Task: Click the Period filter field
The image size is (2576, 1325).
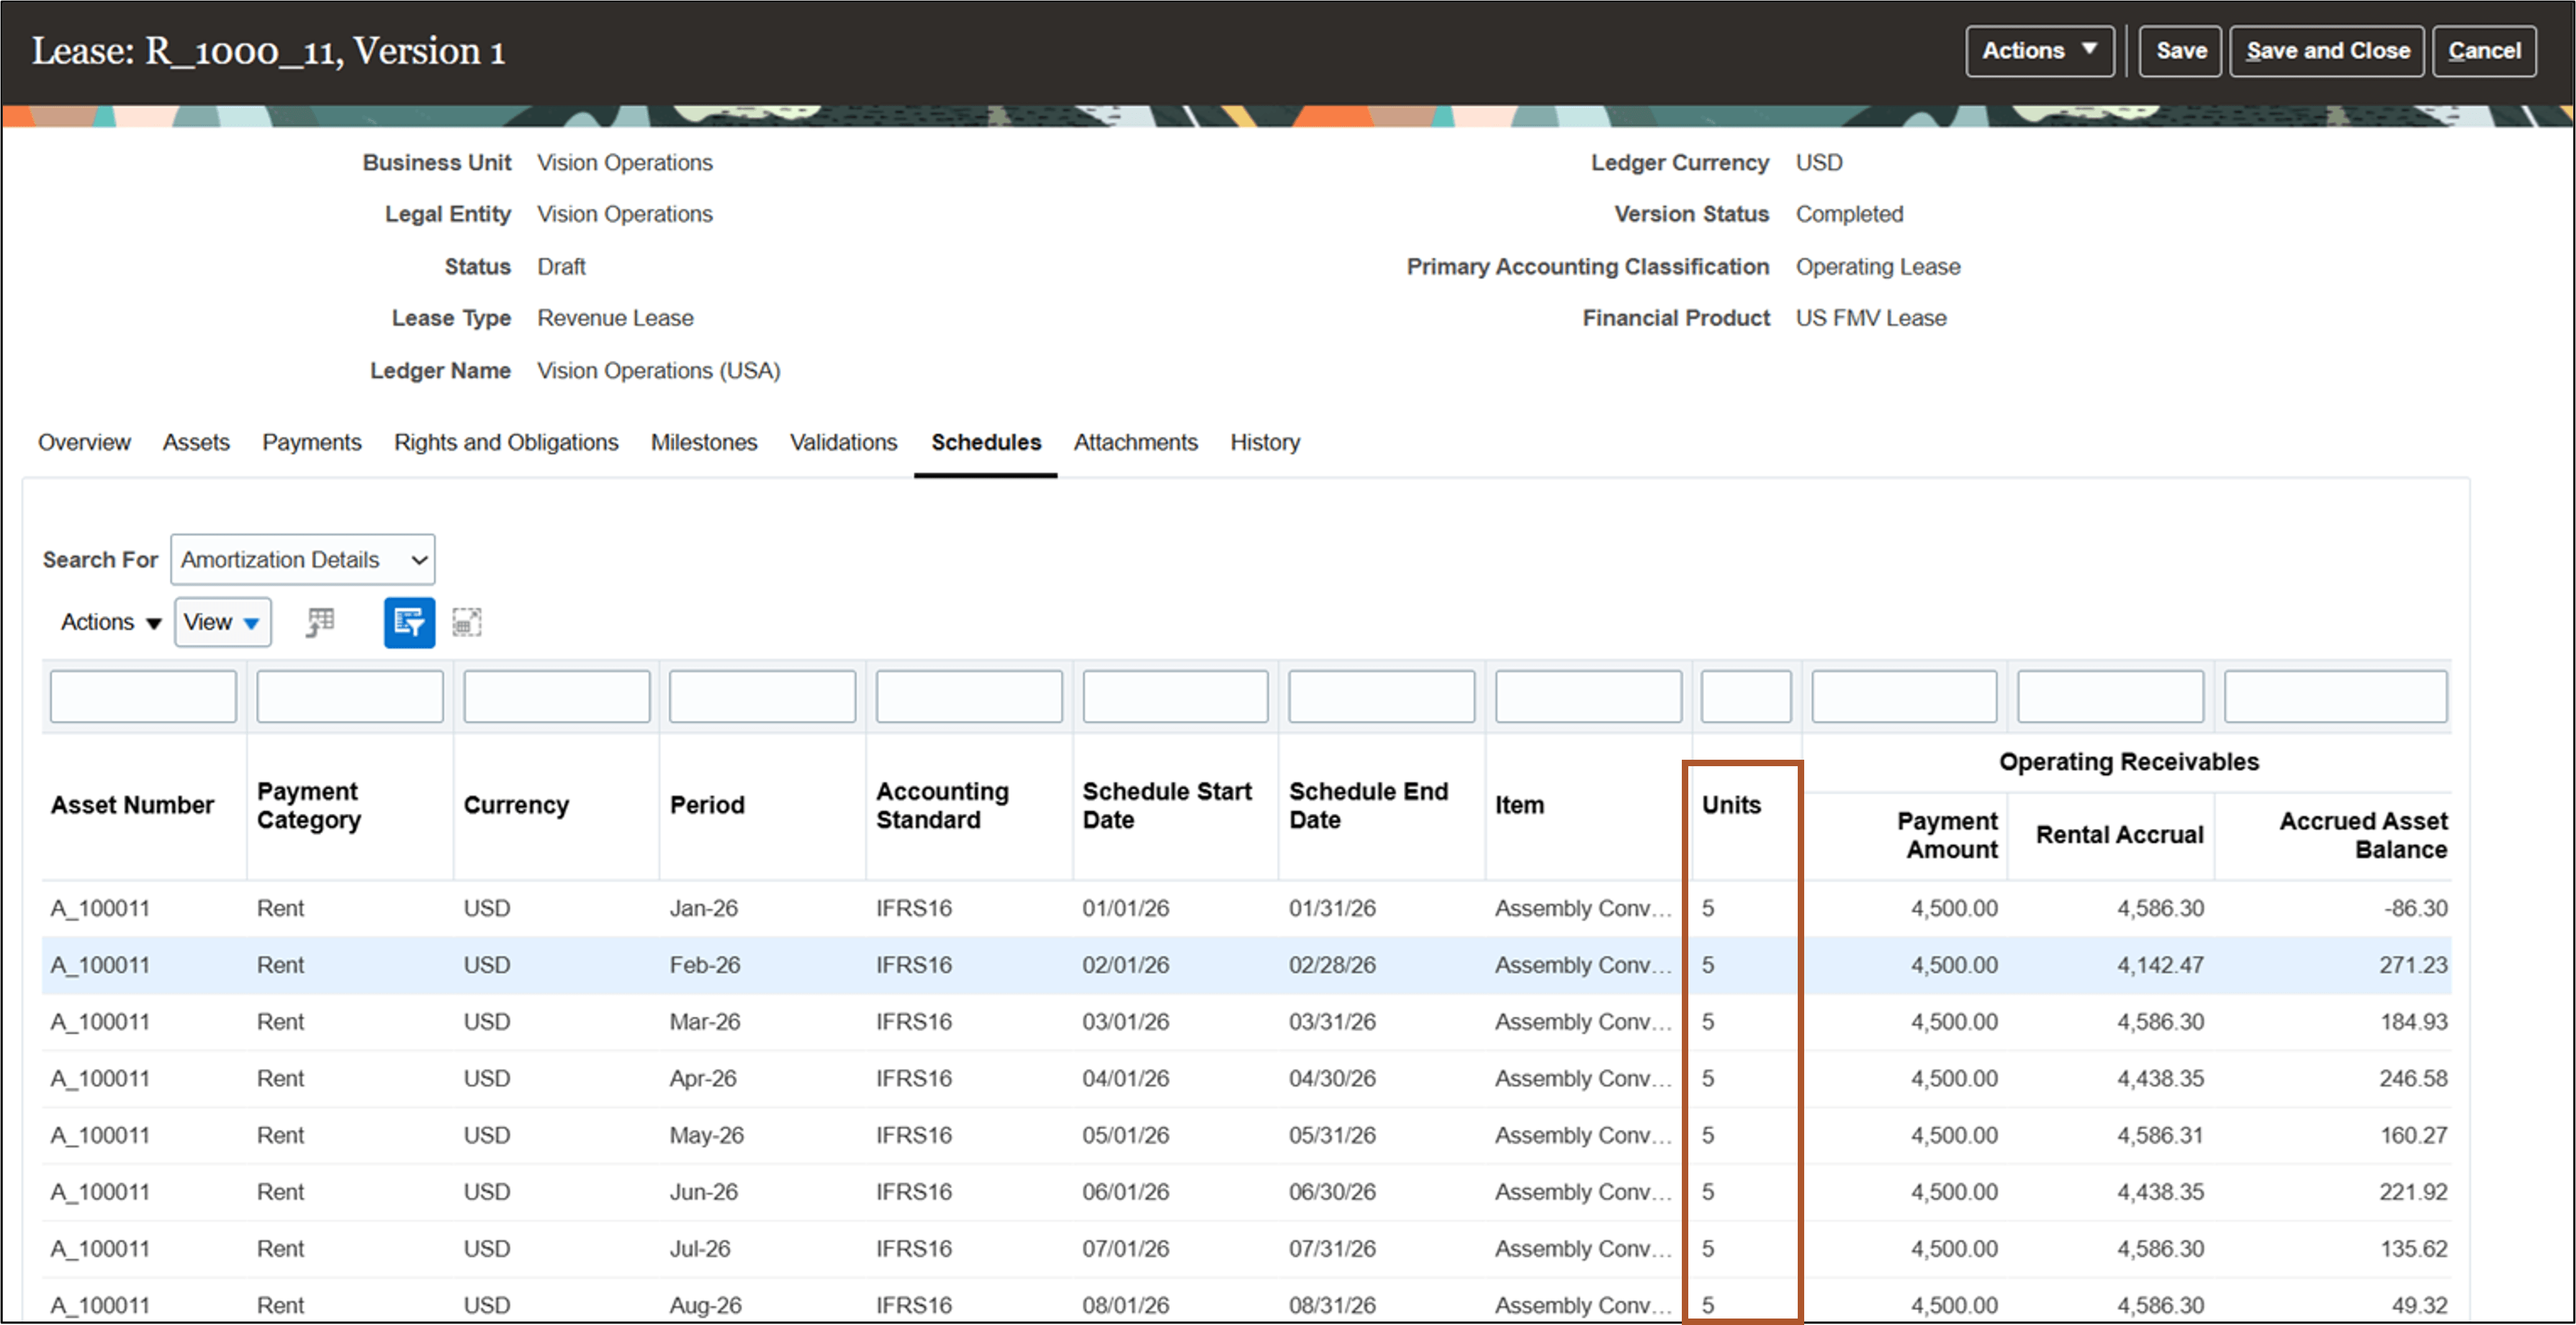Action: tap(762, 696)
